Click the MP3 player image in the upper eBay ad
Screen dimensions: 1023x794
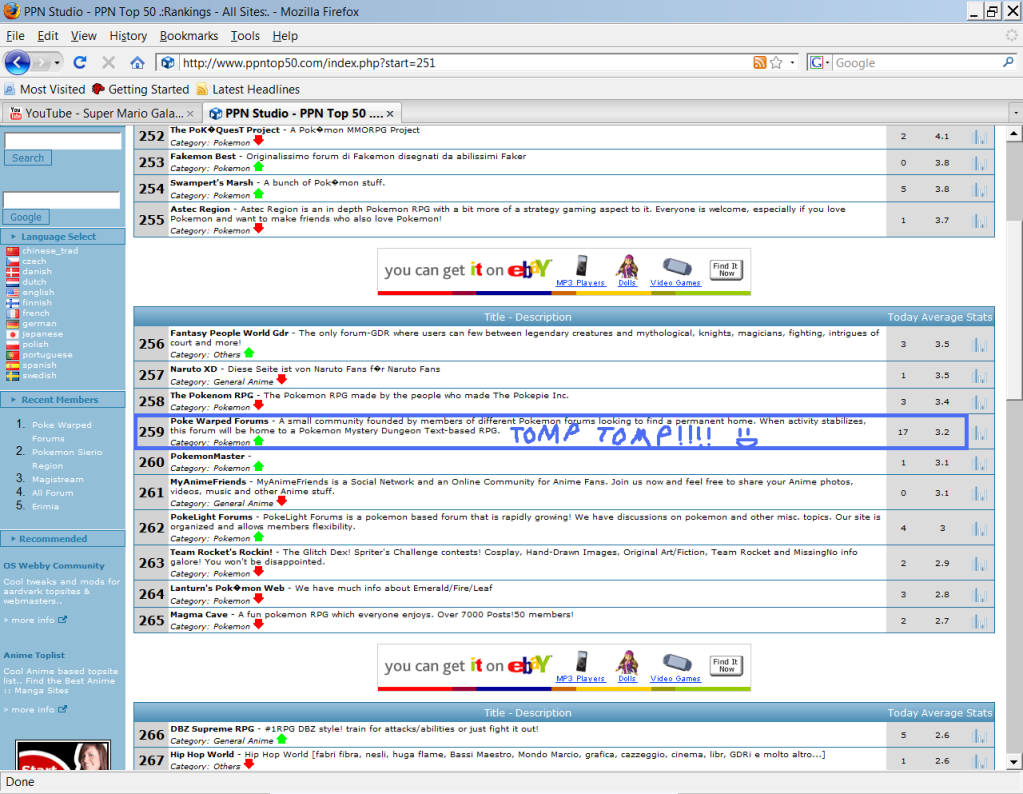point(581,266)
